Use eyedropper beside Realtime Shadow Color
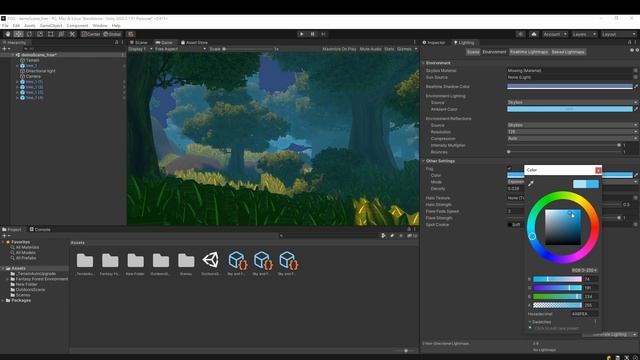This screenshot has width=640, height=360. tap(636, 87)
